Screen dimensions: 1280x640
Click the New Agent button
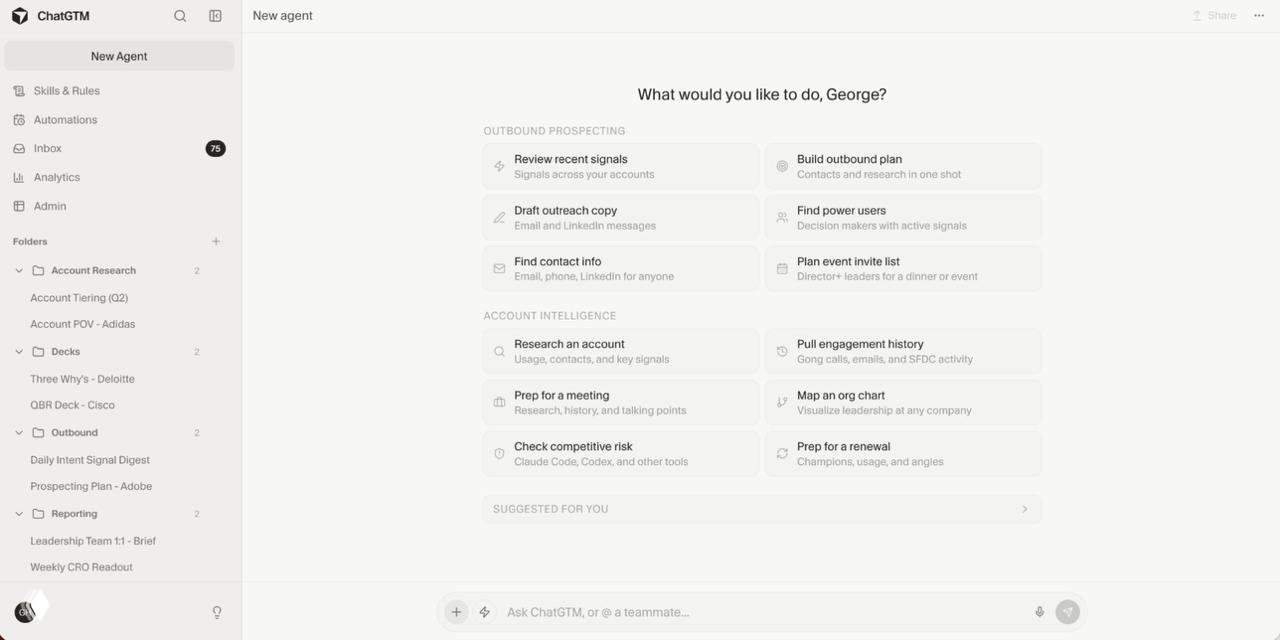click(x=119, y=56)
